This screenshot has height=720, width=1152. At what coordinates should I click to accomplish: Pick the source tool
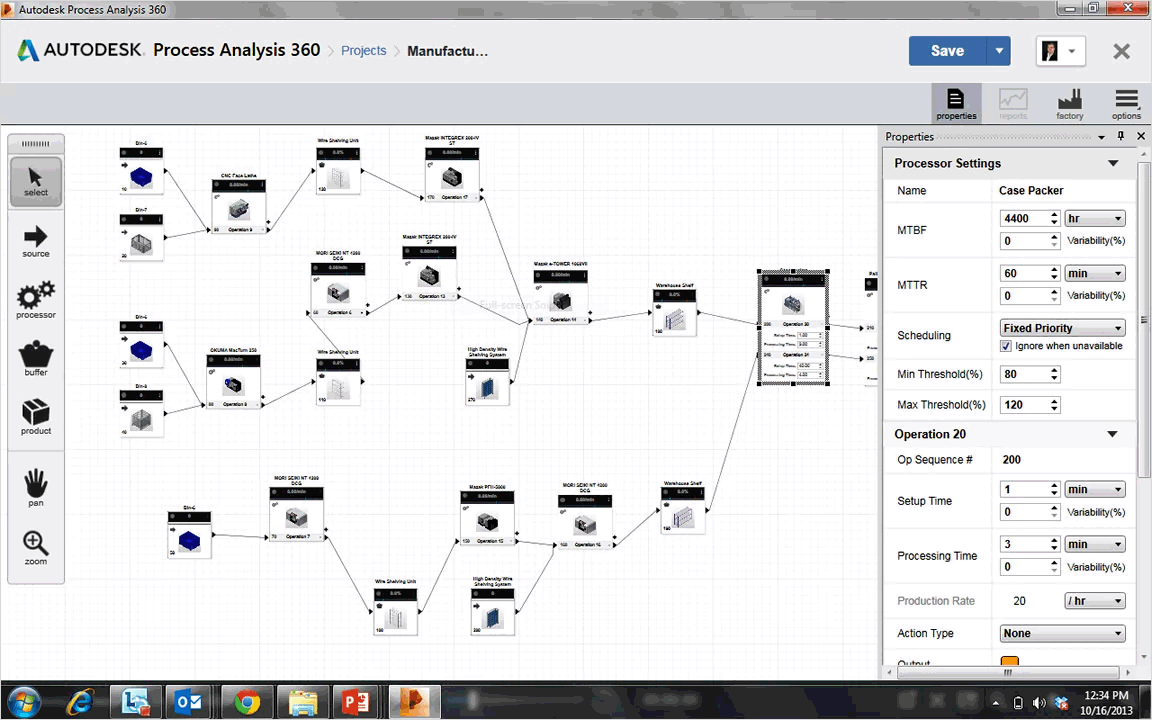[35, 242]
